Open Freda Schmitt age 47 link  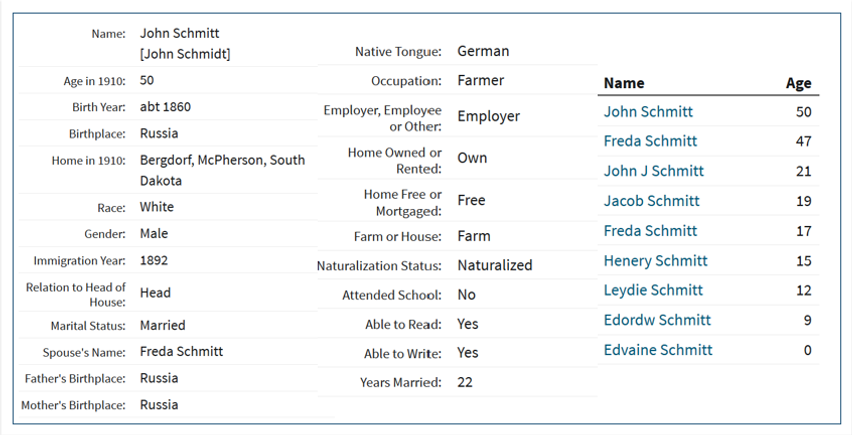650,141
